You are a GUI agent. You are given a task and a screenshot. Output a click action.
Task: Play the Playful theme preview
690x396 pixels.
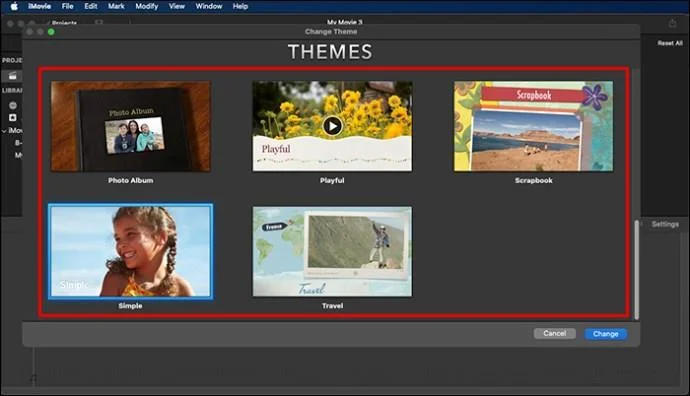(333, 126)
